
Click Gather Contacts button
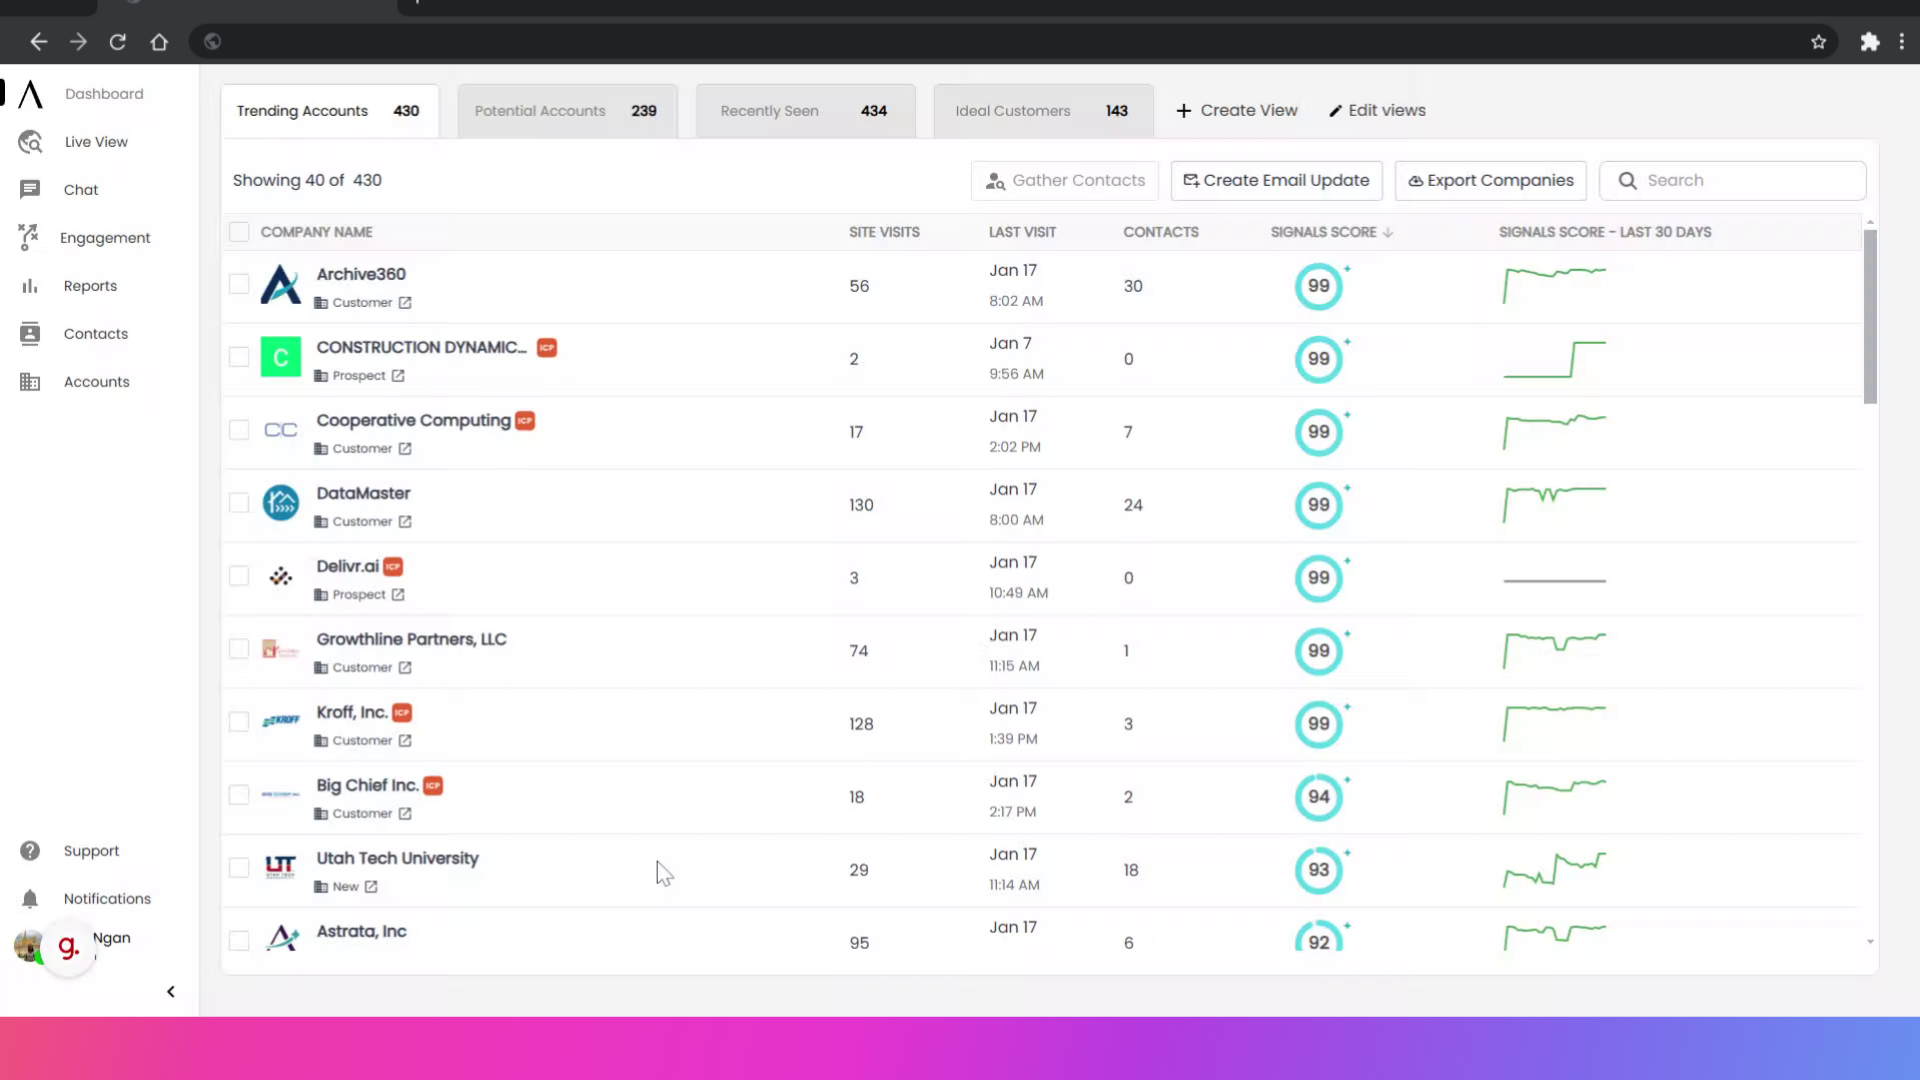[x=1065, y=181]
